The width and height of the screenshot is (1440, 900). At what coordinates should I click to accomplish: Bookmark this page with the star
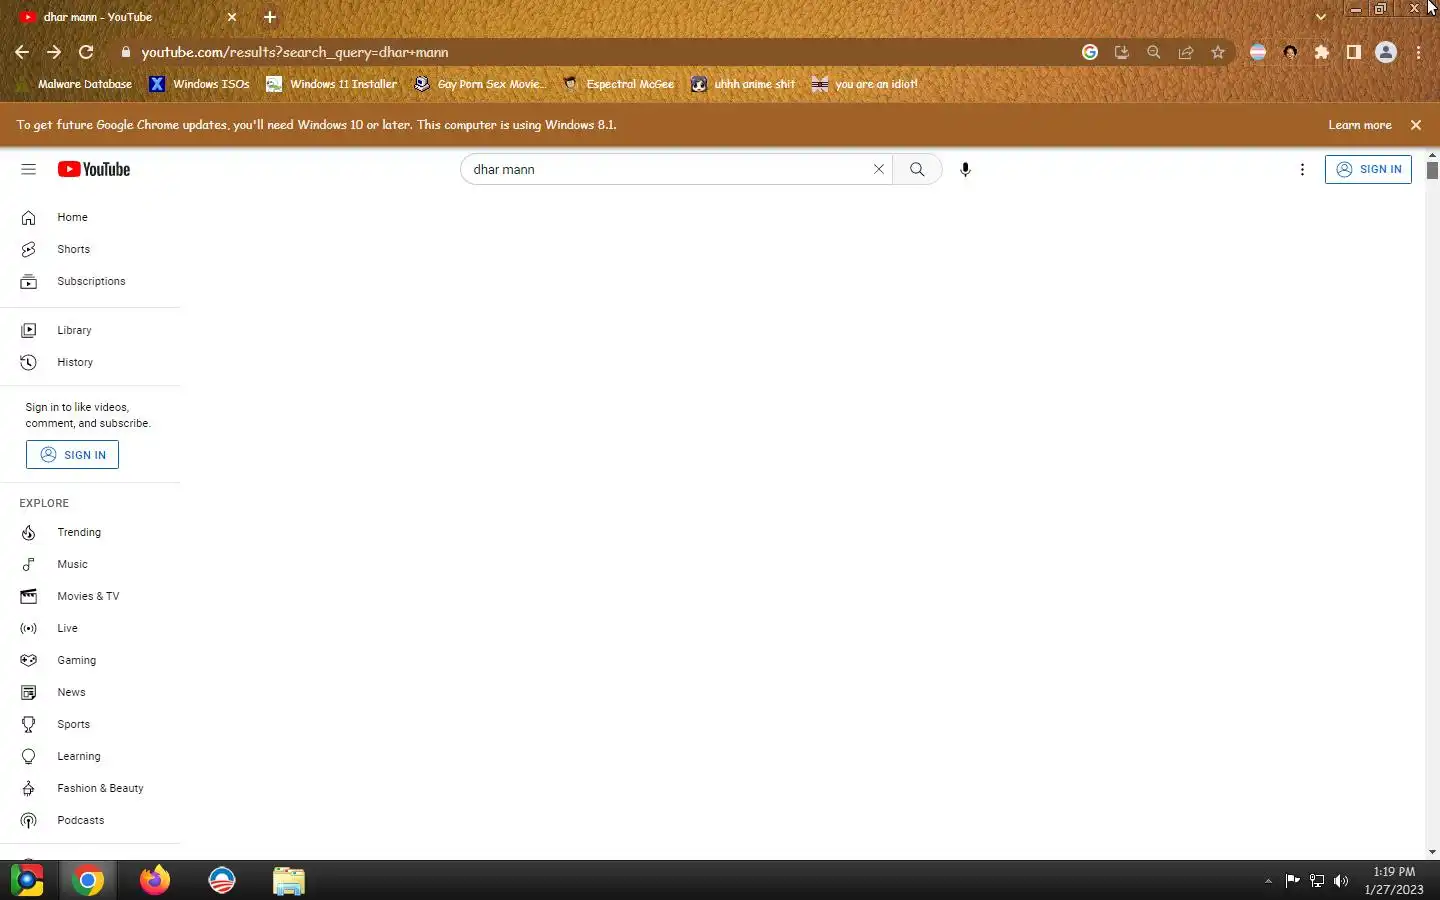pos(1218,52)
